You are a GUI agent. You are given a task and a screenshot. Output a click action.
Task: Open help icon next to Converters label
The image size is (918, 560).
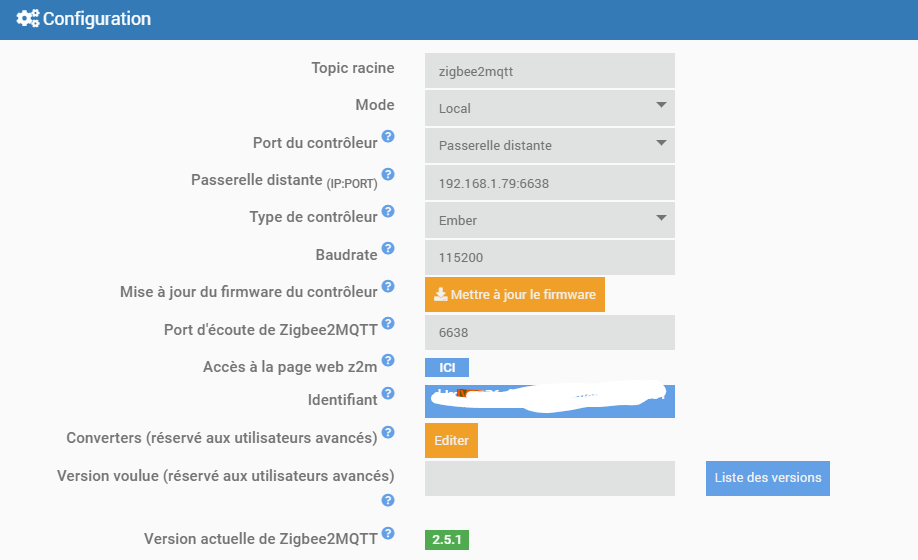(388, 432)
